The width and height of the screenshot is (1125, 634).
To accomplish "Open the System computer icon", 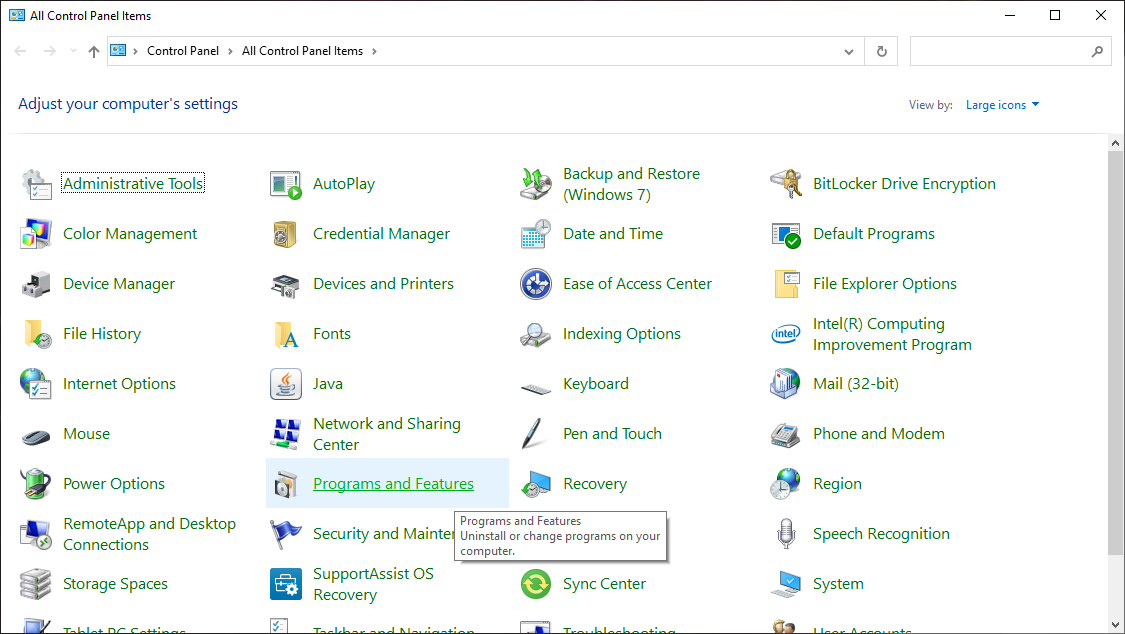I will pyautogui.click(x=786, y=585).
